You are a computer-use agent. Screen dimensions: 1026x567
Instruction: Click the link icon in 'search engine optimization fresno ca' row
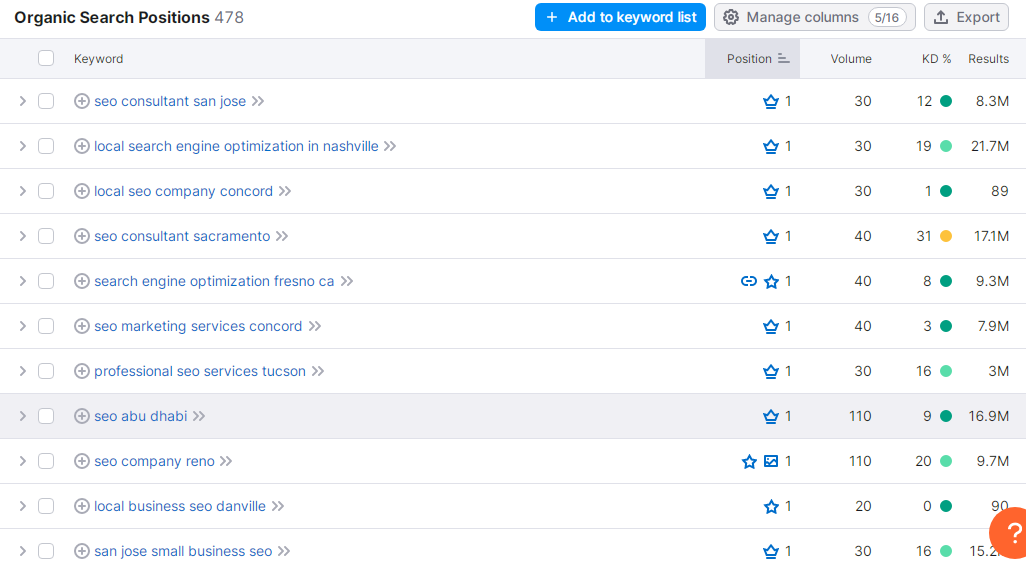(x=749, y=281)
